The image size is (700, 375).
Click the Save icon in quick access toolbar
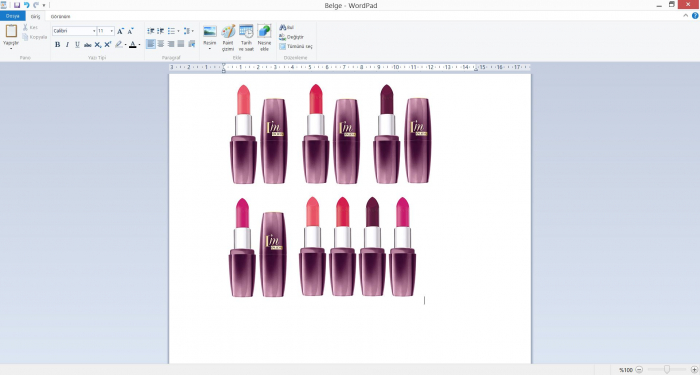point(17,5)
